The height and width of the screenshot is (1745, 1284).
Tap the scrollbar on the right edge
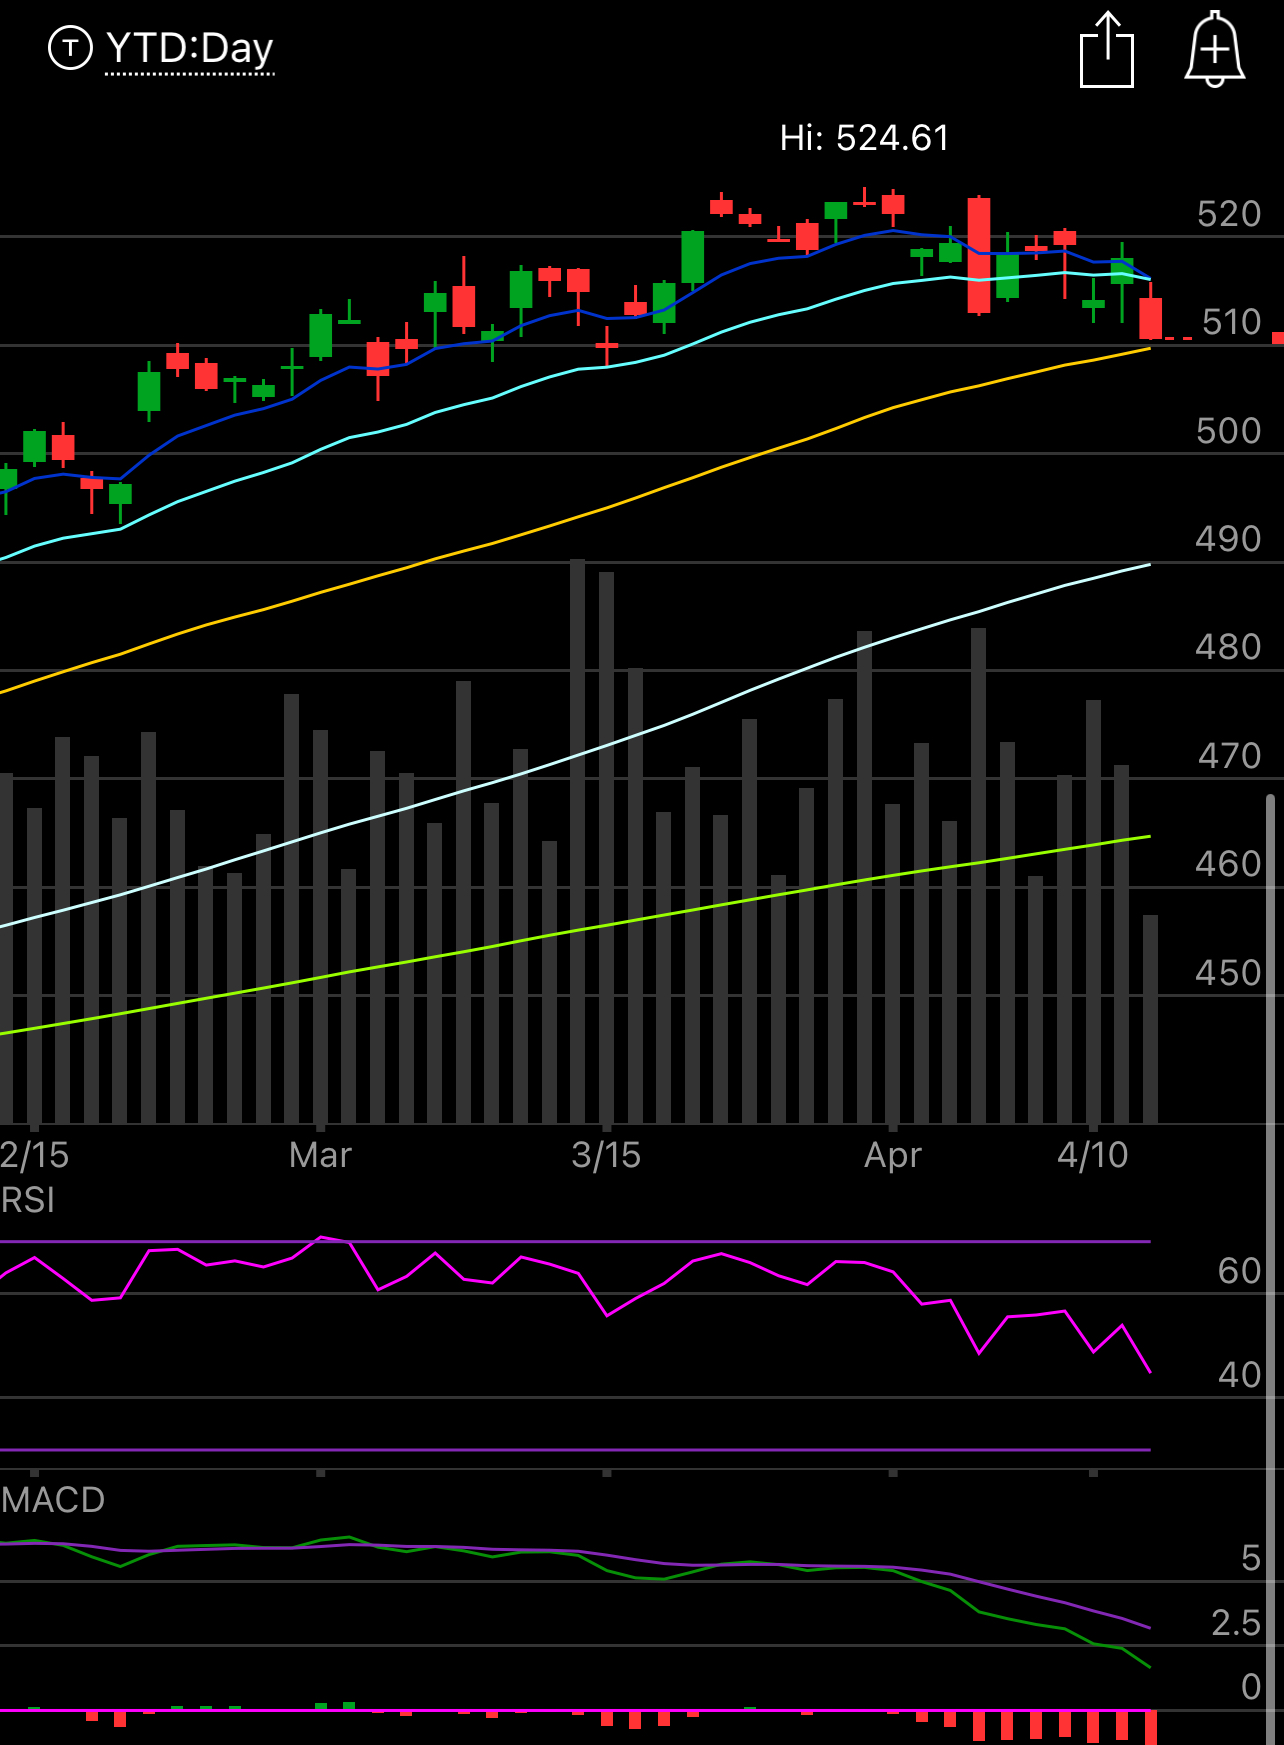1271,1268
